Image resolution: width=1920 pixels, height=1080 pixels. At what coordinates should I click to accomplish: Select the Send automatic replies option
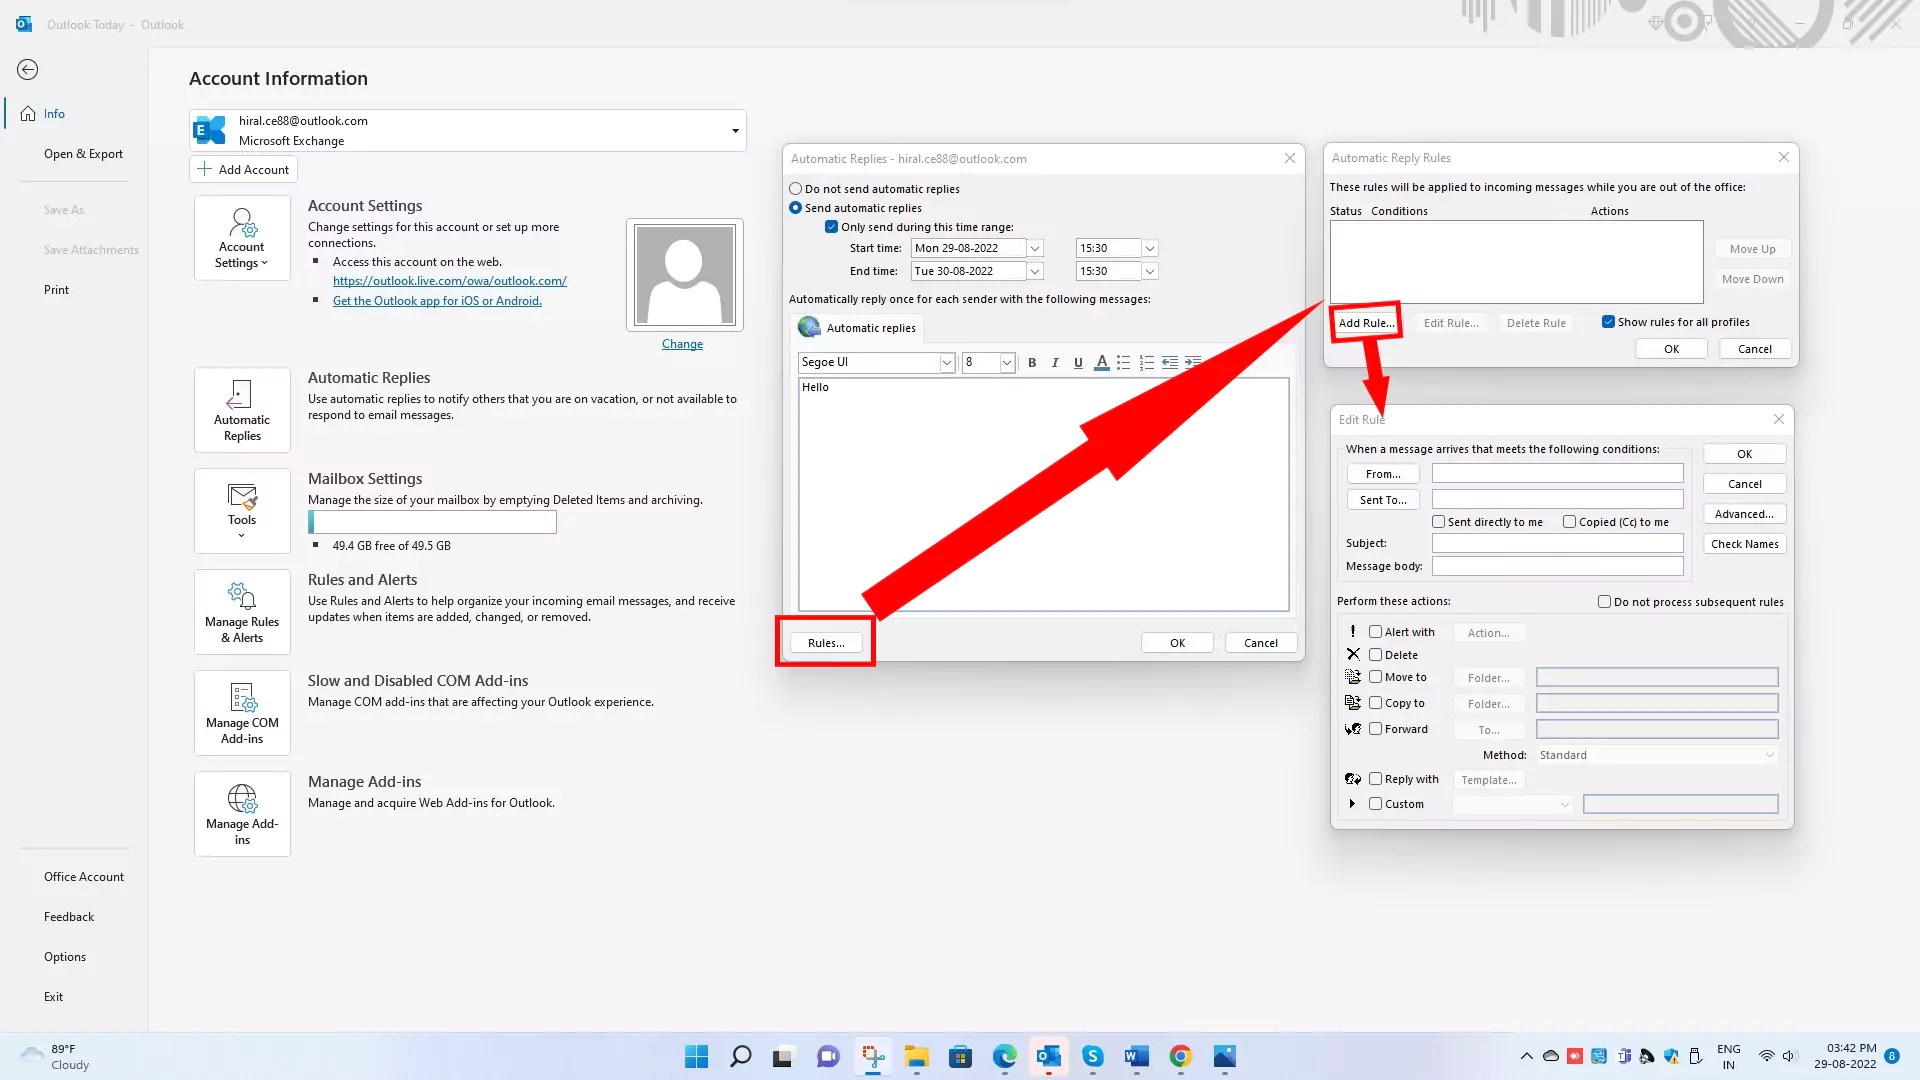pos(796,207)
